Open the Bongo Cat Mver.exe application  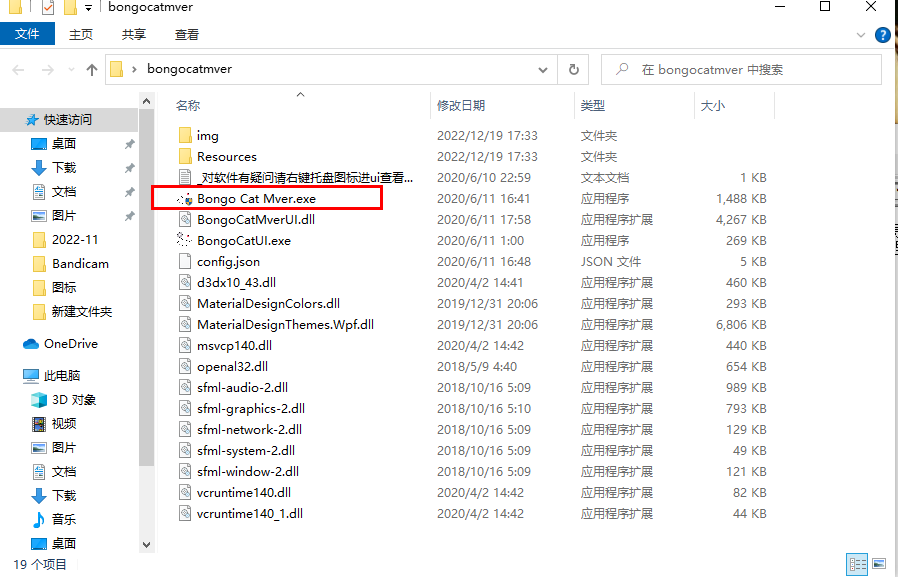[256, 199]
